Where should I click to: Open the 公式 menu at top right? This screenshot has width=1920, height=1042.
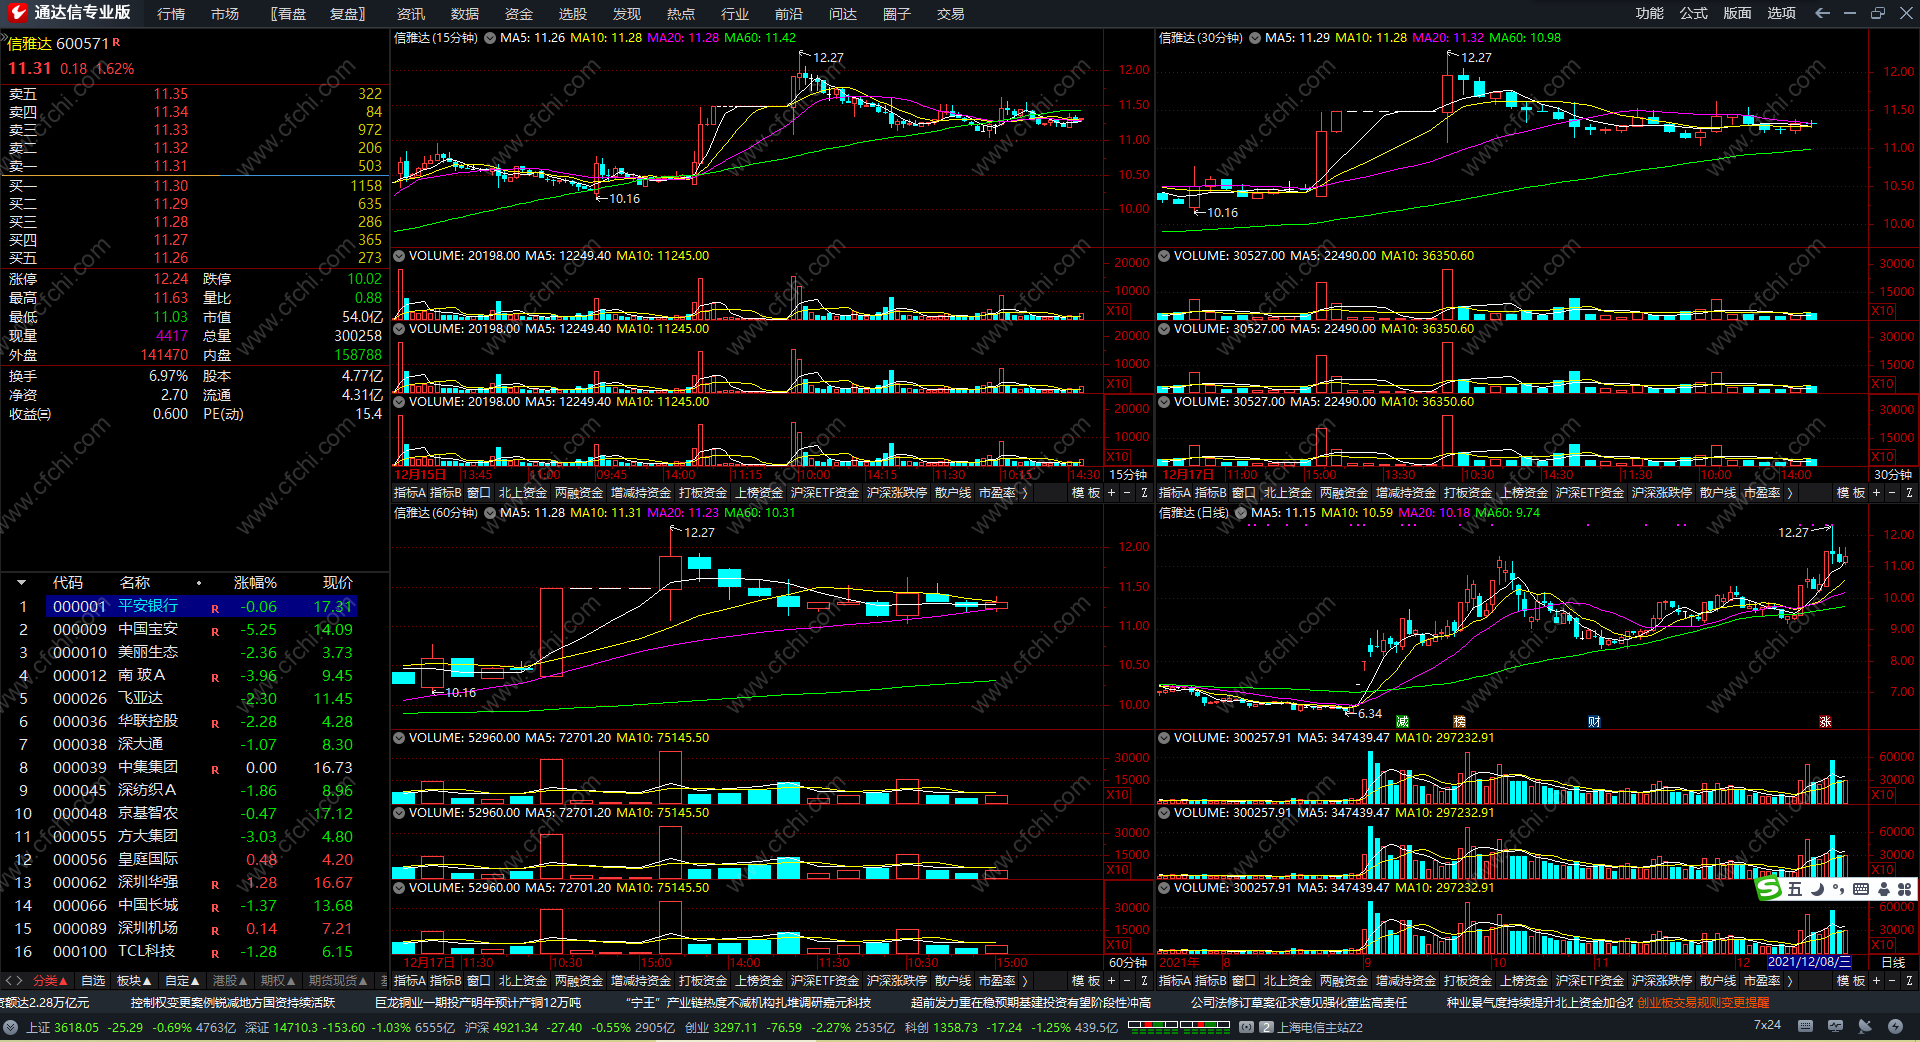[x=1694, y=13]
